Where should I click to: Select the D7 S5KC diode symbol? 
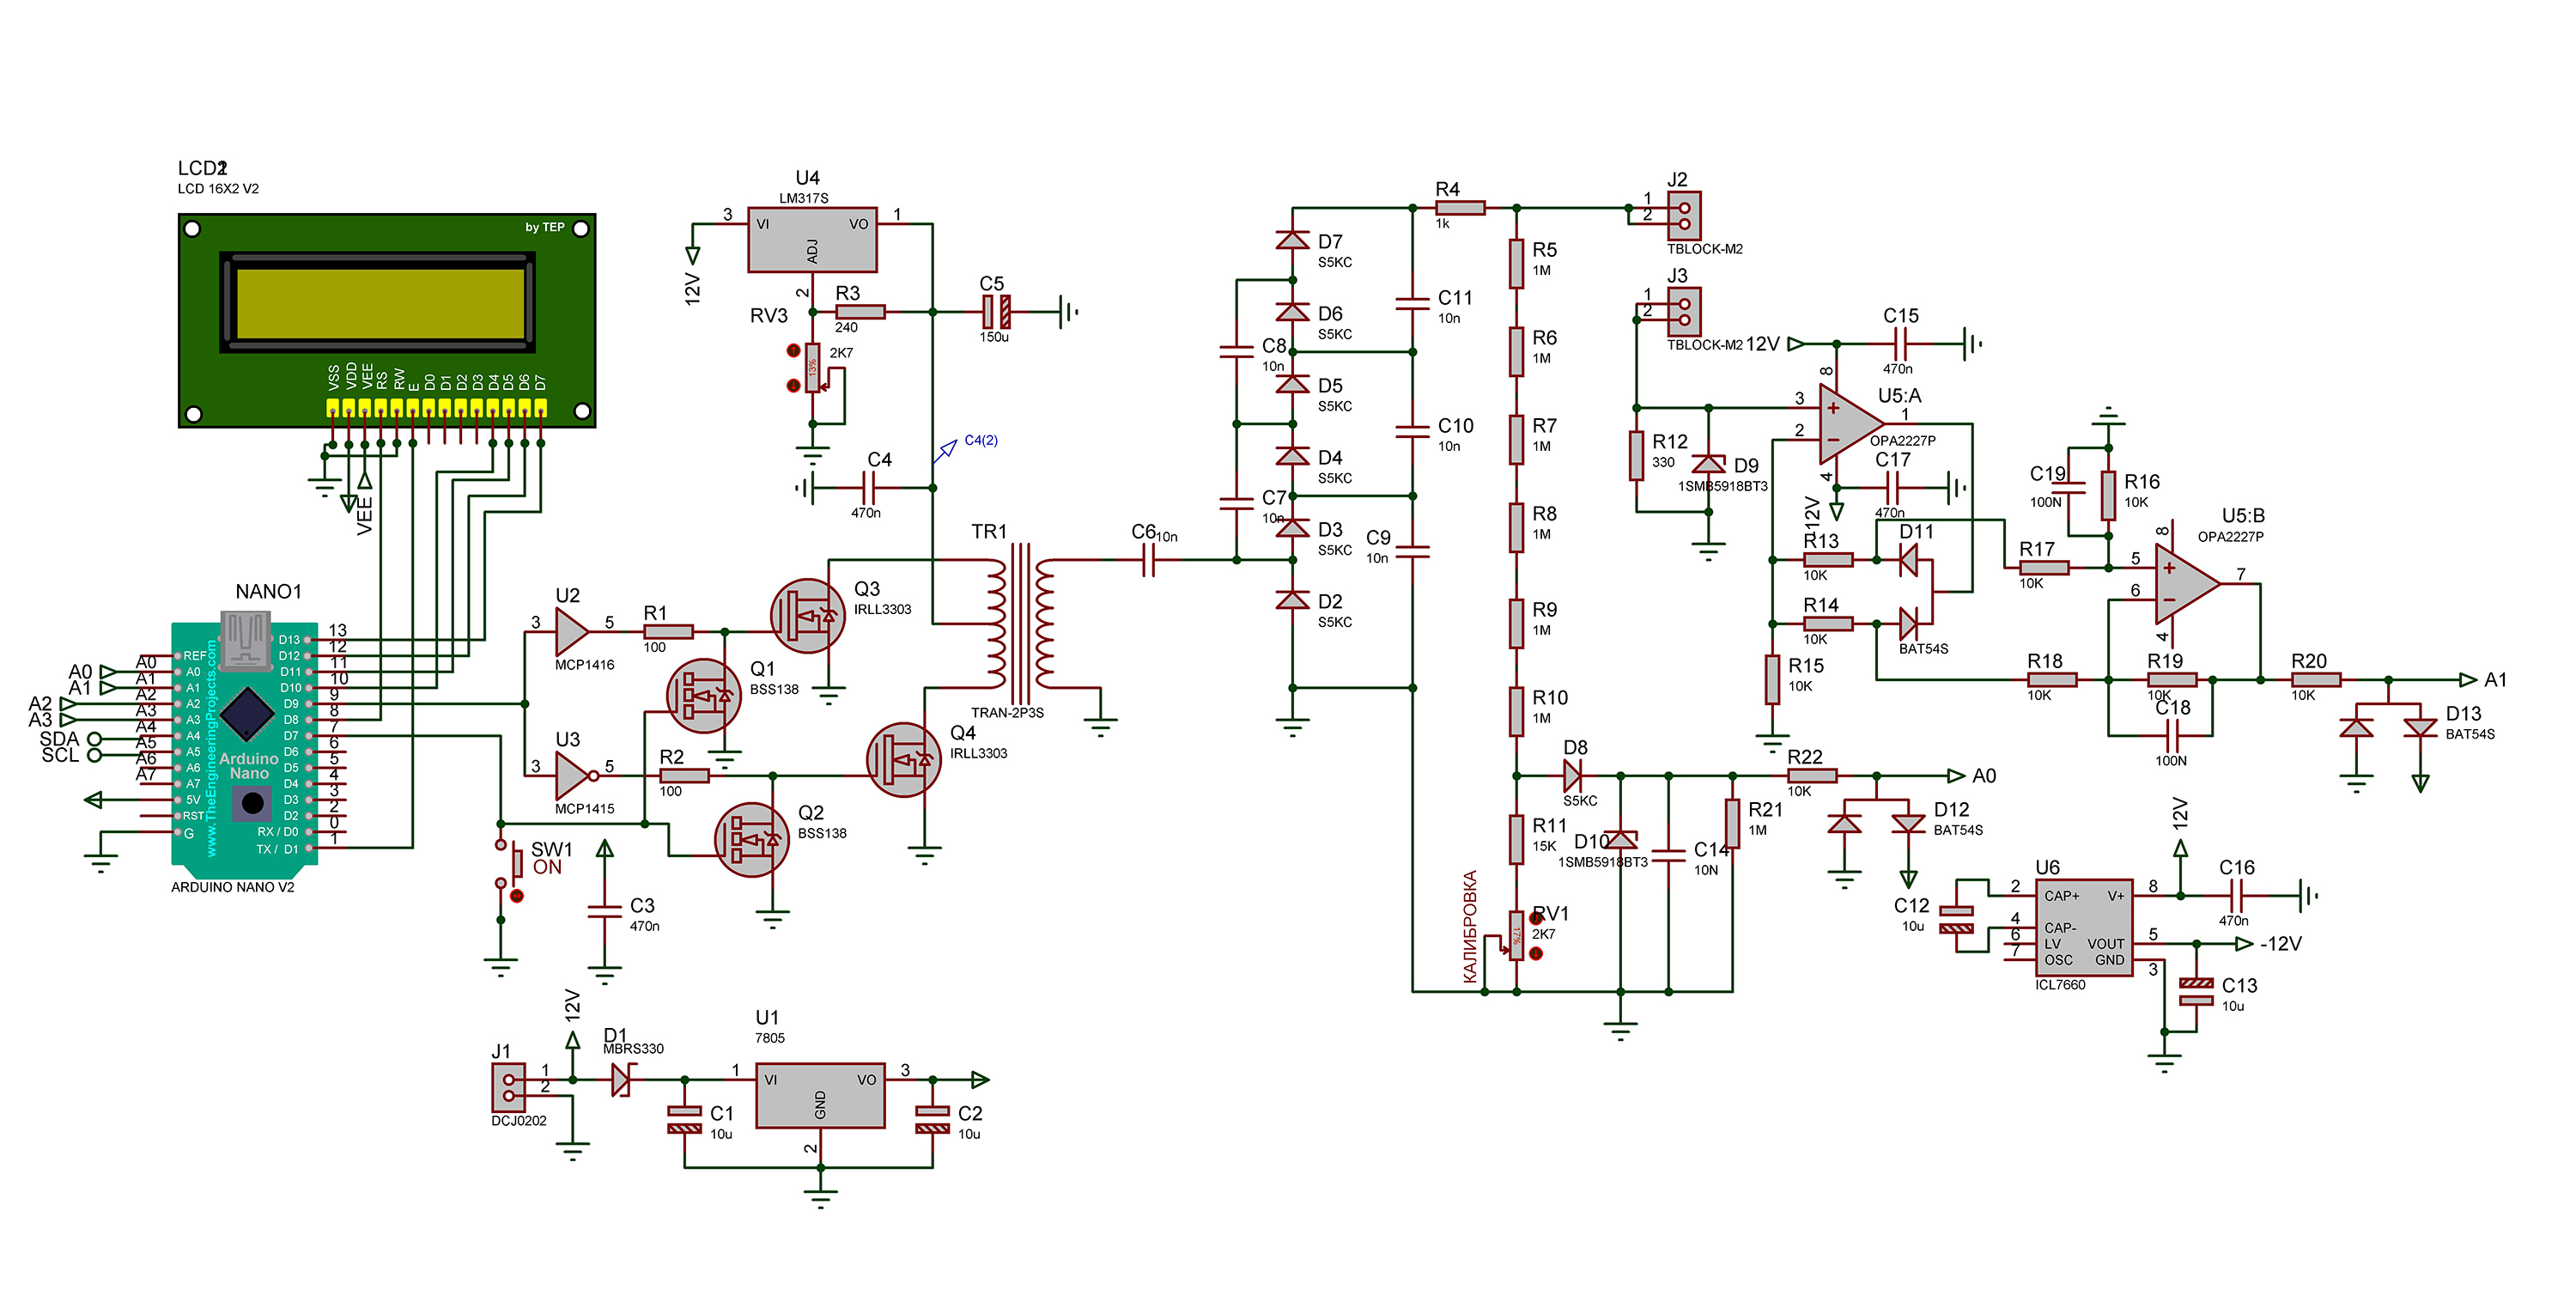(1293, 240)
